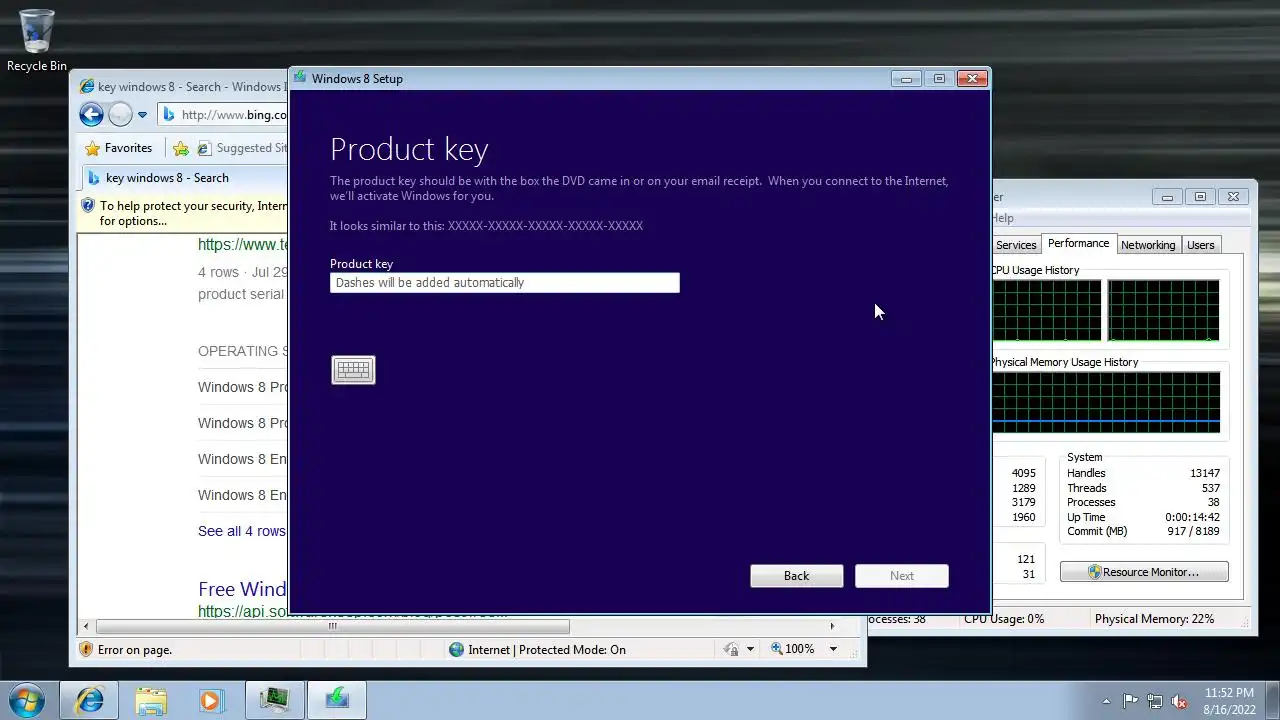Click the security shield icon on information bar
1280x720 pixels.
click(x=89, y=206)
